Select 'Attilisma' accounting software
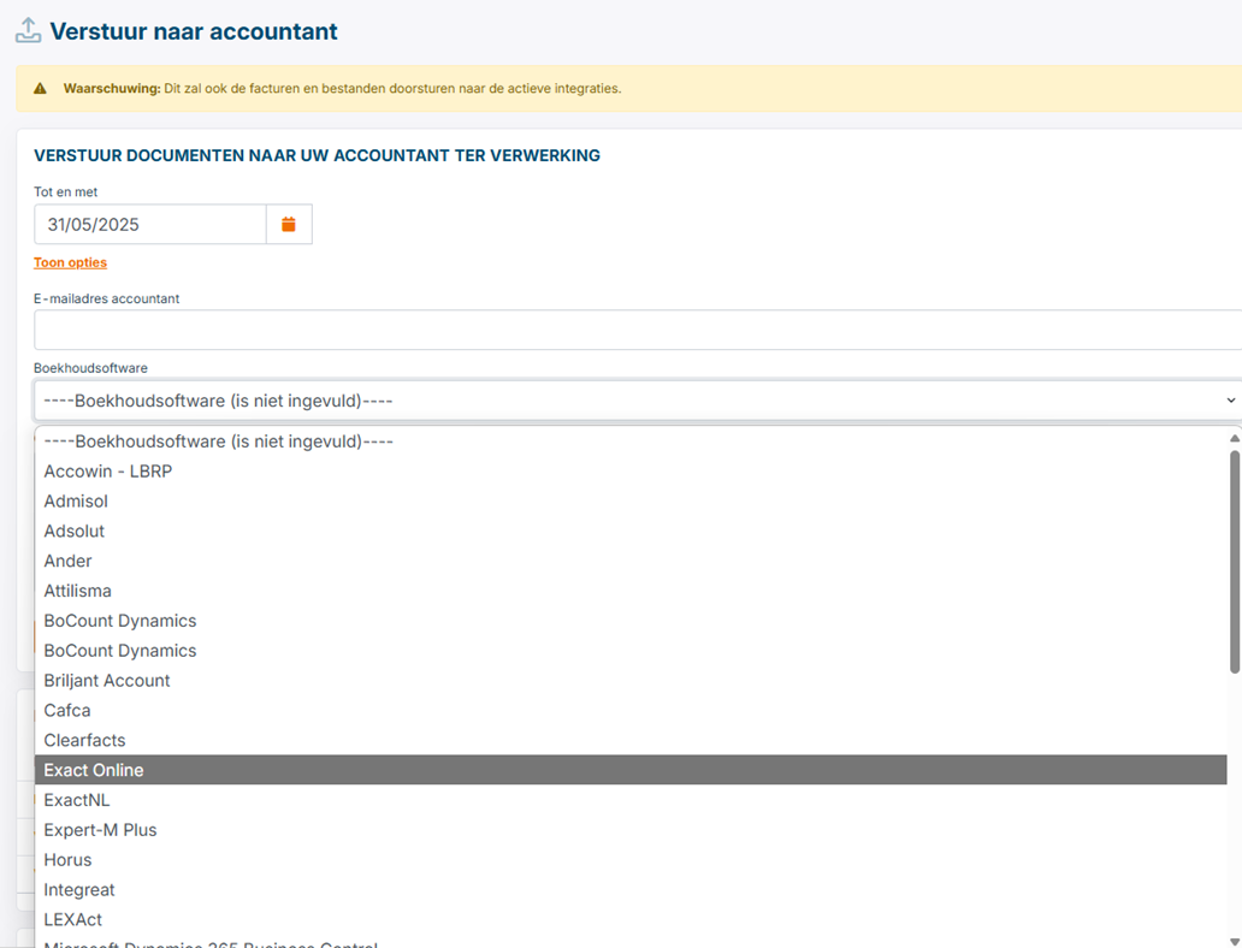 [78, 591]
